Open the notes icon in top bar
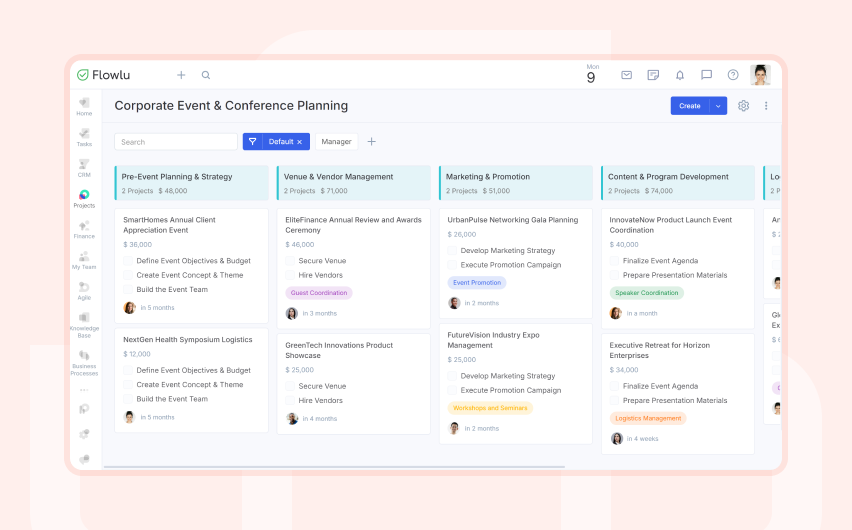Image resolution: width=852 pixels, height=530 pixels. click(x=653, y=75)
